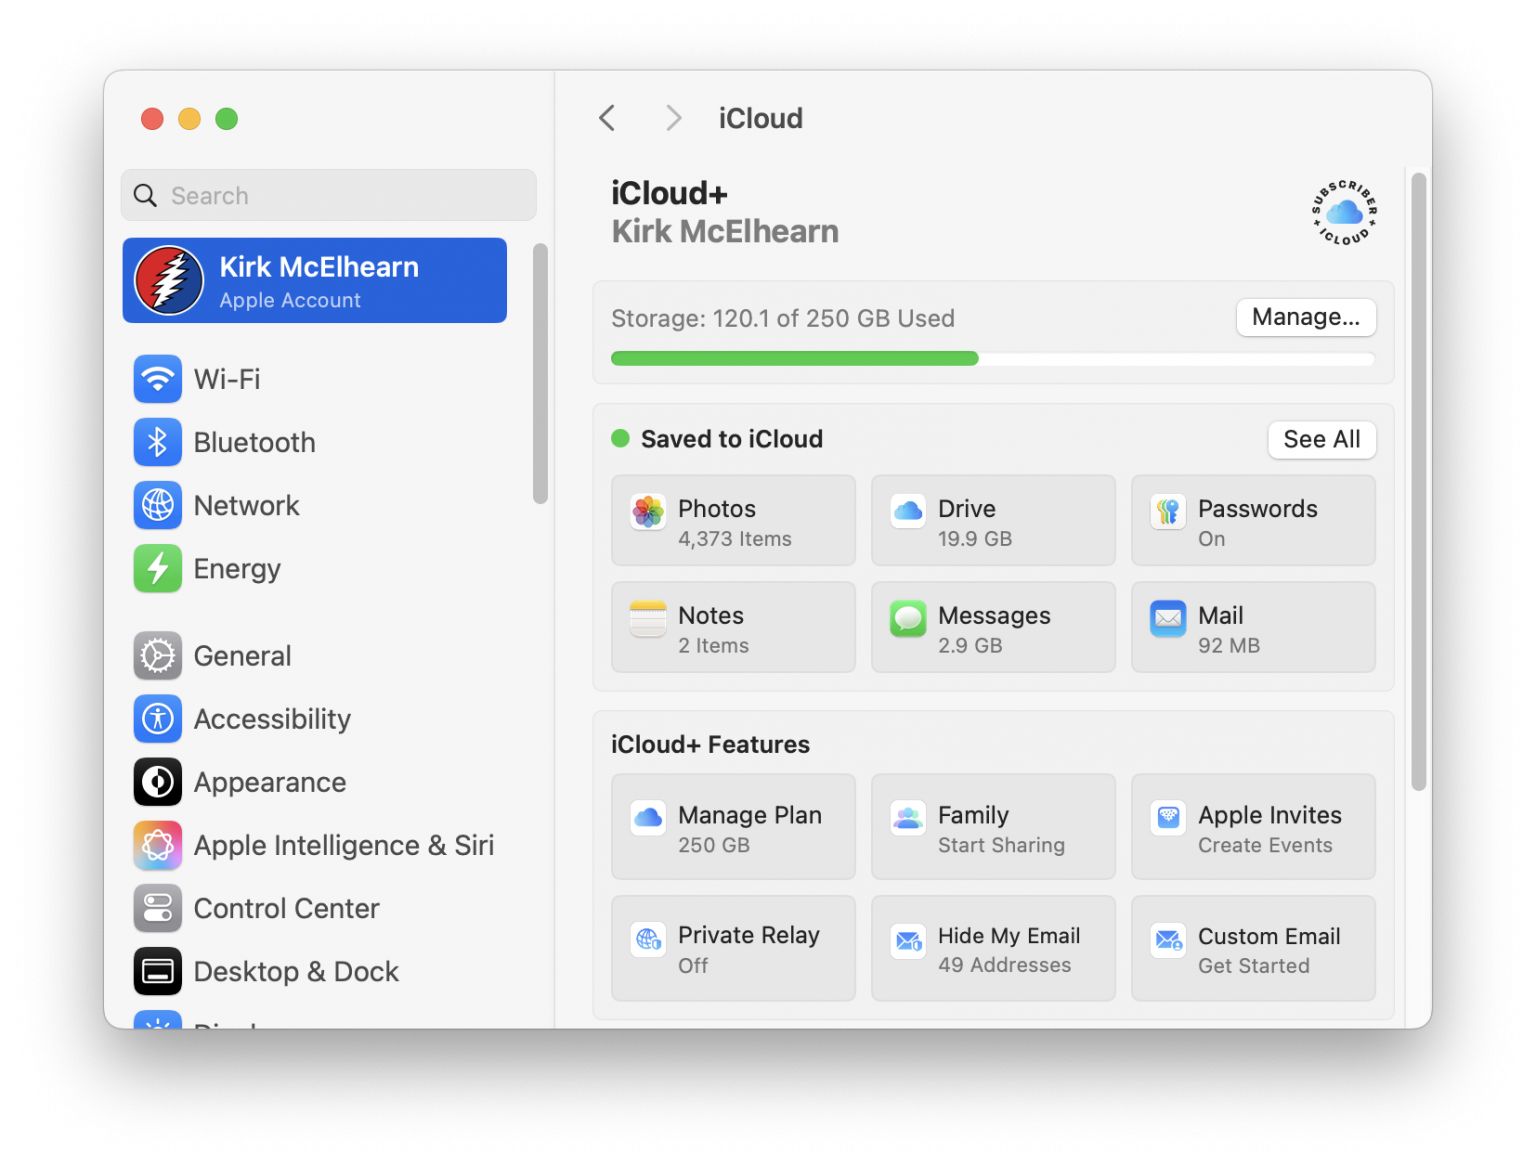Open Custom Email Get Started
Image resolution: width=1536 pixels, height=1166 pixels.
tap(1253, 948)
